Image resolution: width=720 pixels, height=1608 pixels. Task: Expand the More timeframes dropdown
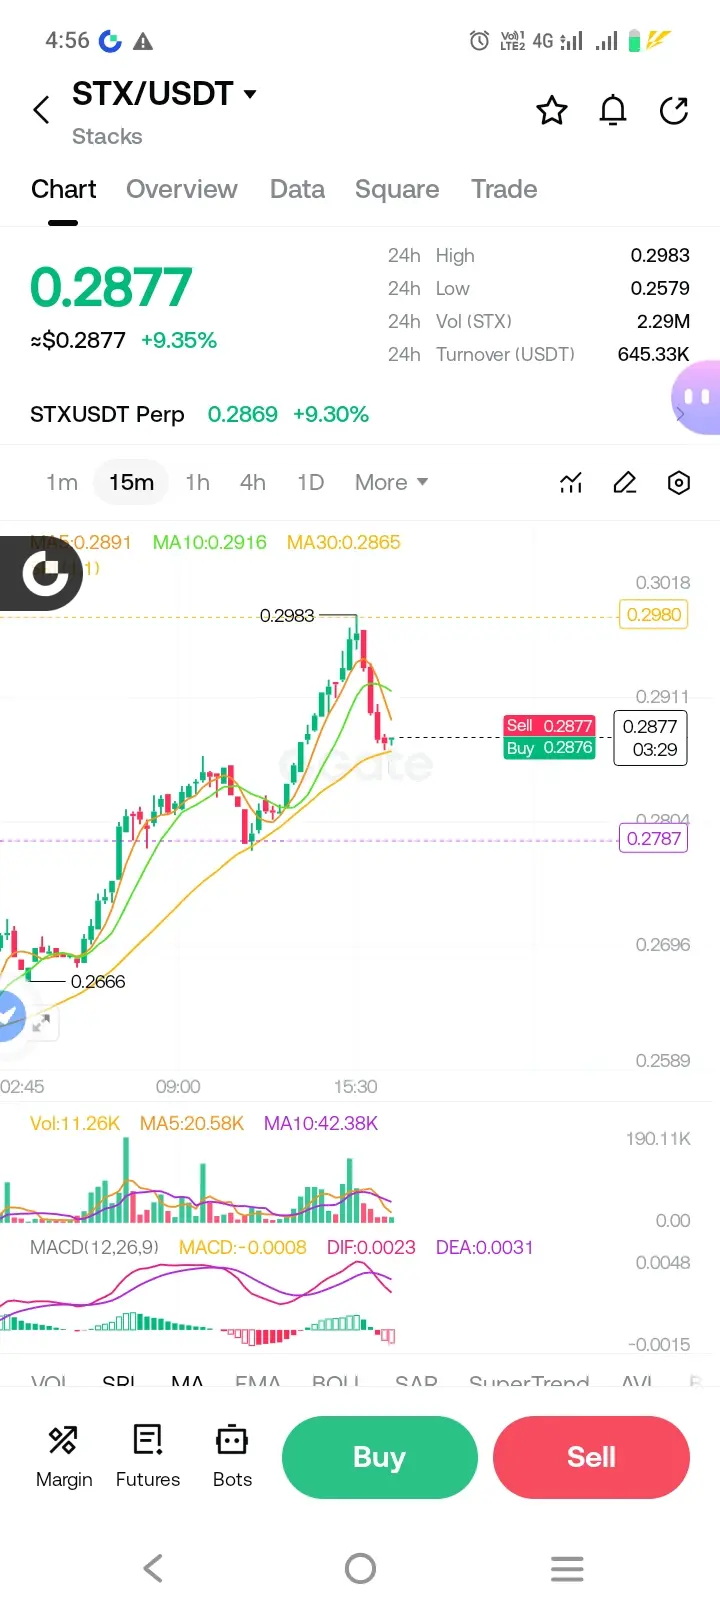pyautogui.click(x=392, y=482)
